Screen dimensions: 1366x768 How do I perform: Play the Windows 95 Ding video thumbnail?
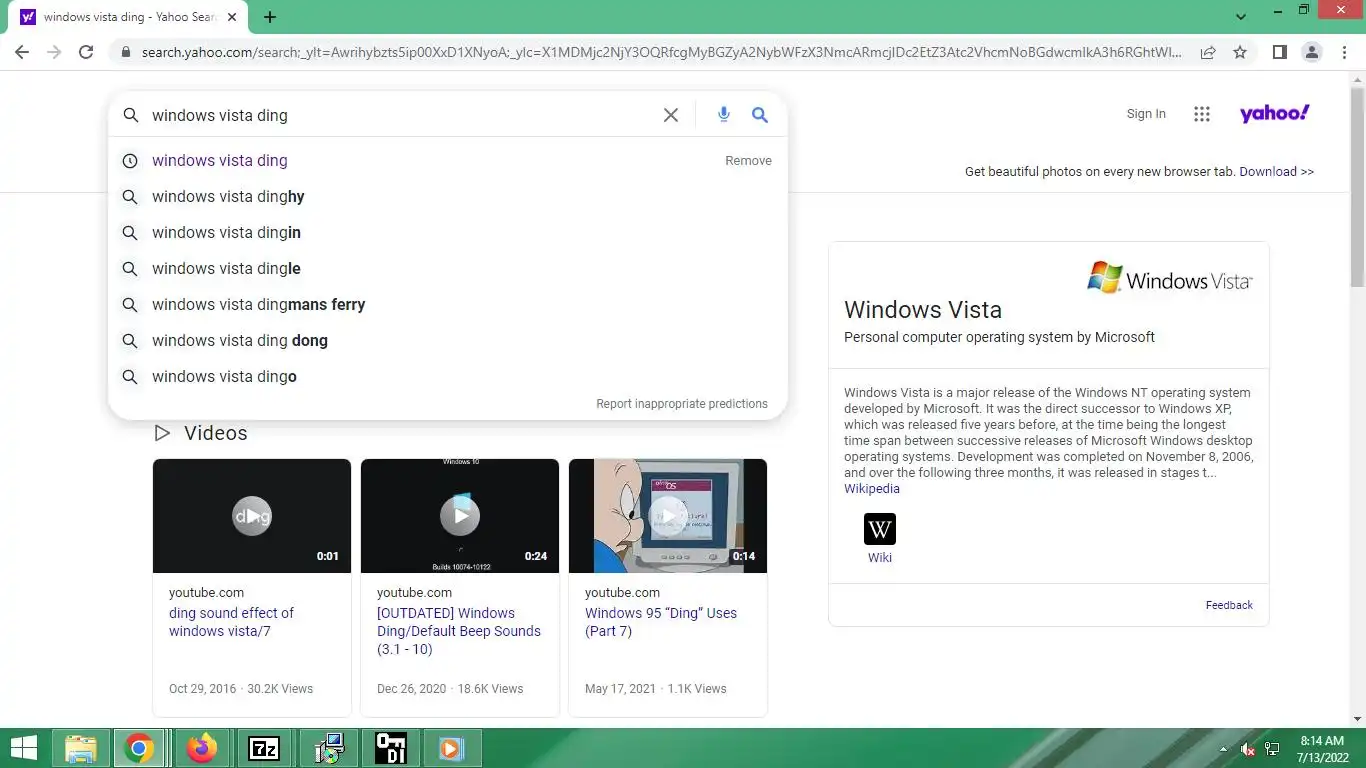click(x=668, y=516)
